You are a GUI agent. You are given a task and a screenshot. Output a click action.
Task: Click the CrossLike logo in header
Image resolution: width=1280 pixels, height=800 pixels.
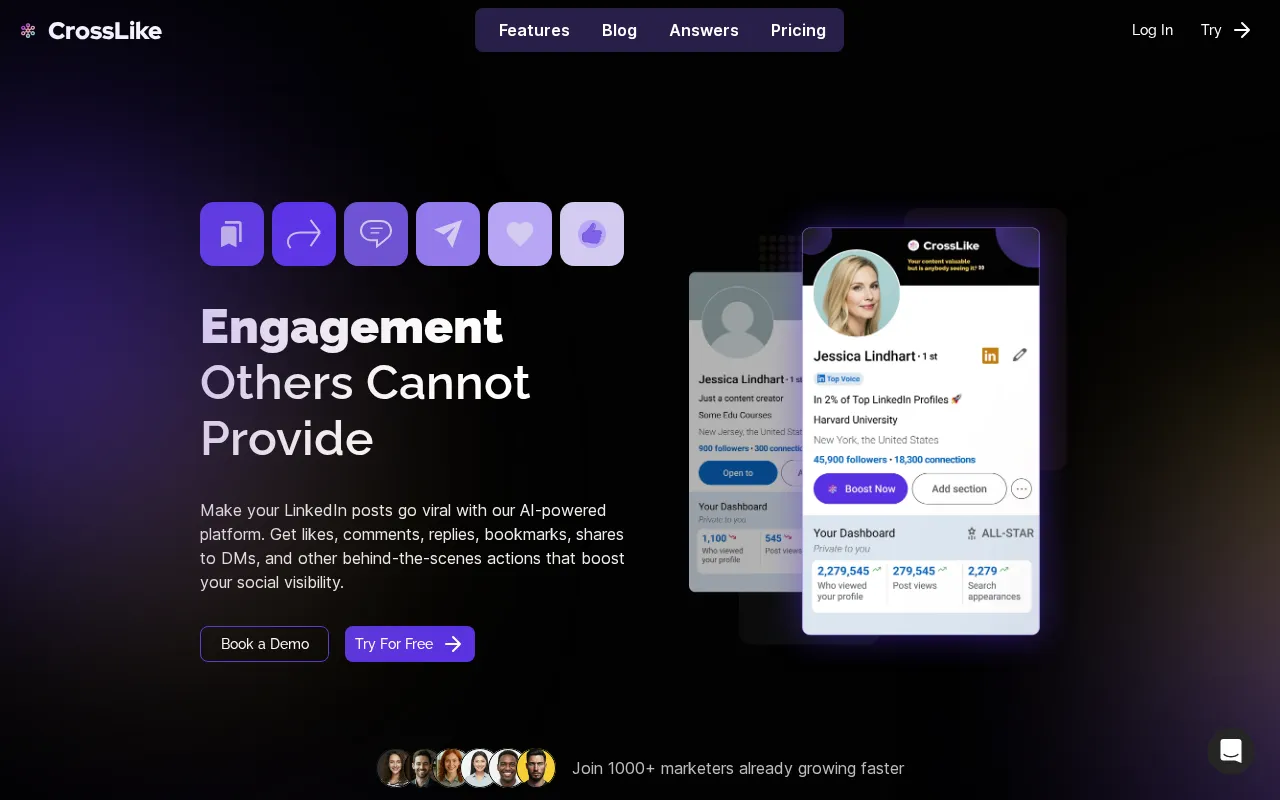coord(91,30)
